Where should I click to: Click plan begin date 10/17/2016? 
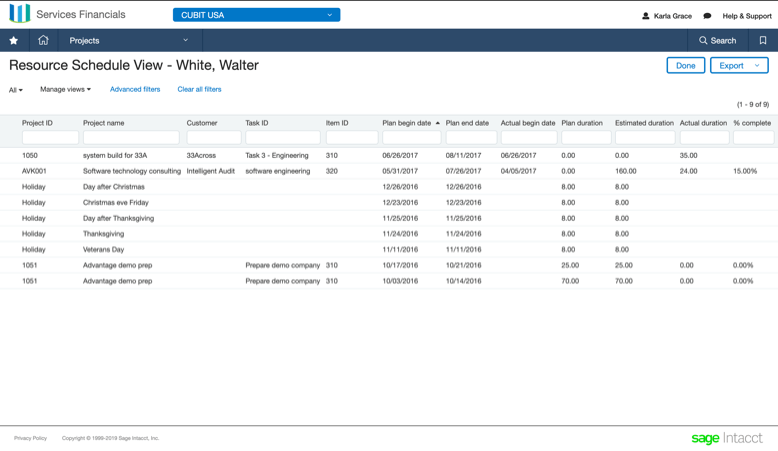(x=400, y=265)
